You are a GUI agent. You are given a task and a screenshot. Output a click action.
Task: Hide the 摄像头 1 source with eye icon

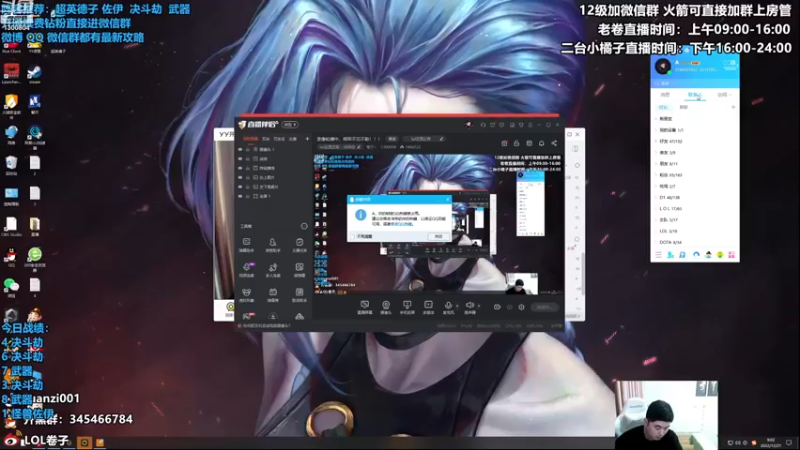(240, 149)
